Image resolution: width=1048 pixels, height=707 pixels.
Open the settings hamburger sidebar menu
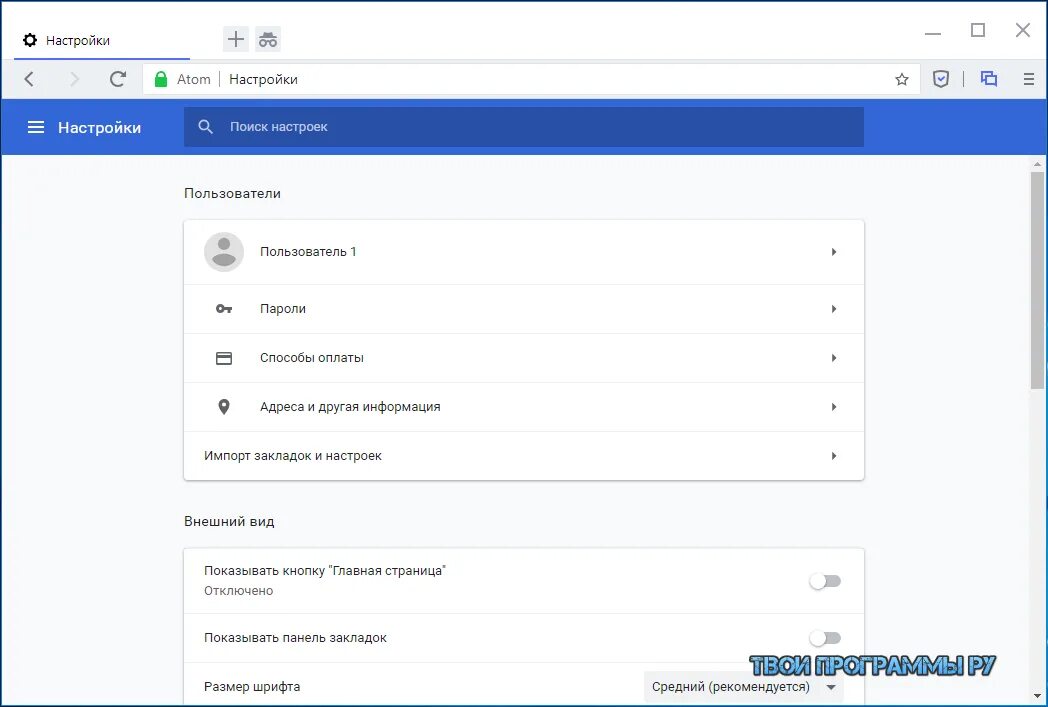pyautogui.click(x=35, y=127)
